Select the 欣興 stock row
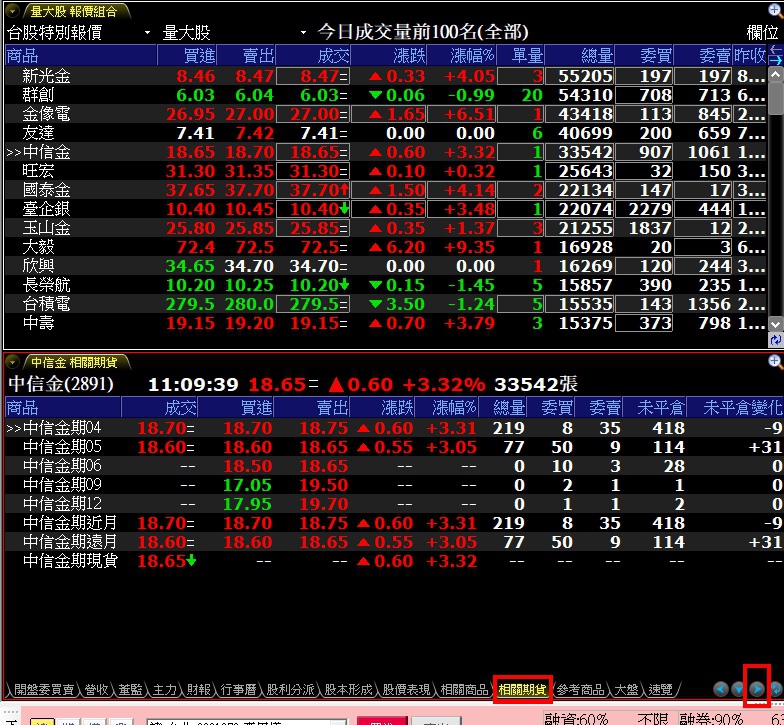 click(x=386, y=266)
